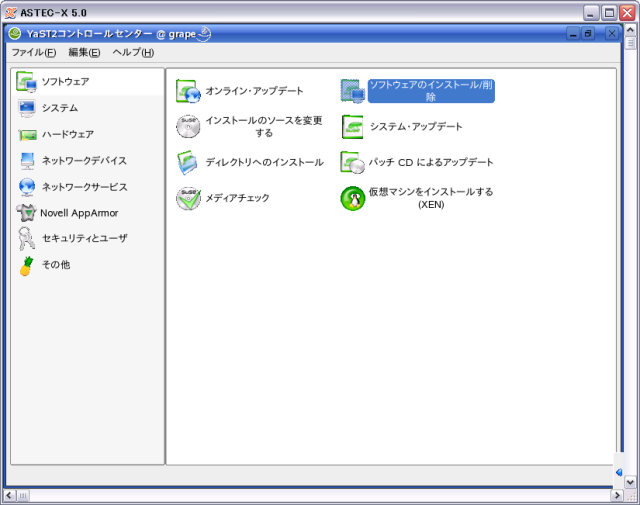Viewport: 640px width, 505px height.
Task: Launch the システム・アップデート icon
Action: (353, 127)
